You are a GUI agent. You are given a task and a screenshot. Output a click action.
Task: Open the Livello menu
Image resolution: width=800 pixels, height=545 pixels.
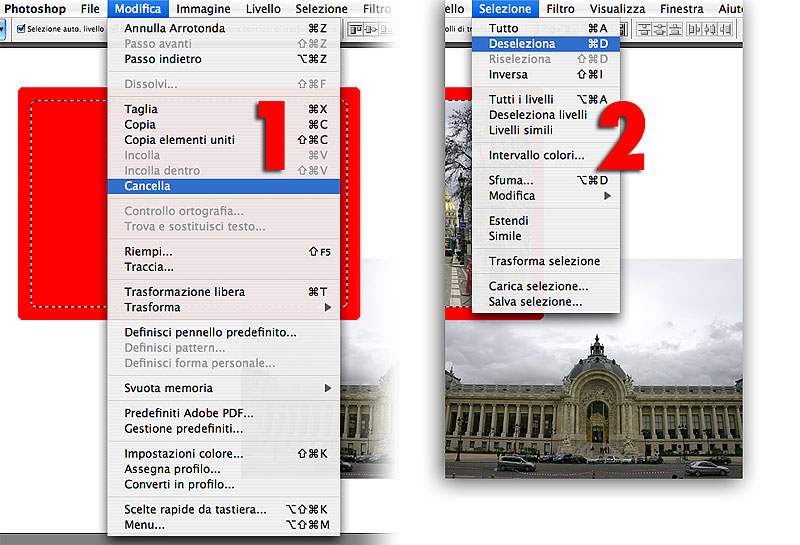[263, 9]
